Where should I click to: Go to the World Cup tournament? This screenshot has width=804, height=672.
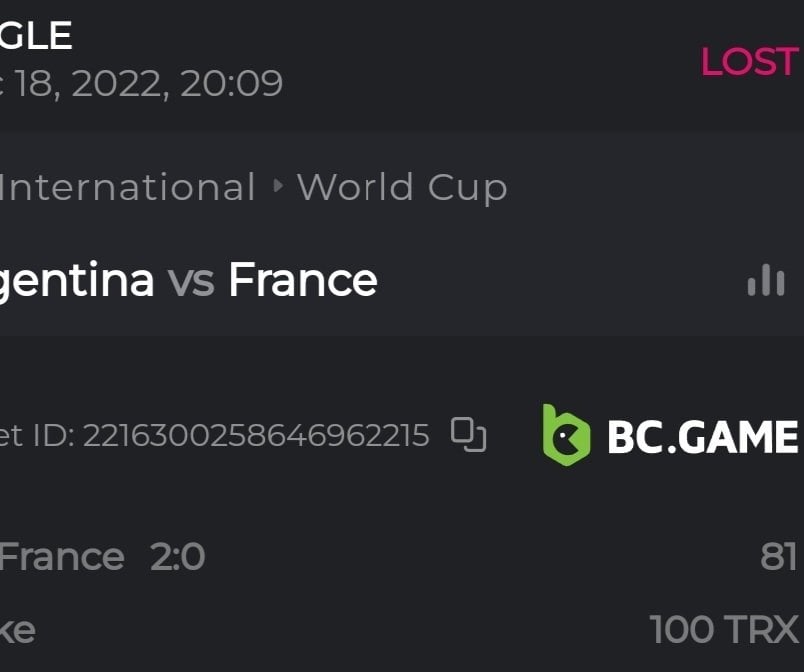[x=402, y=187]
